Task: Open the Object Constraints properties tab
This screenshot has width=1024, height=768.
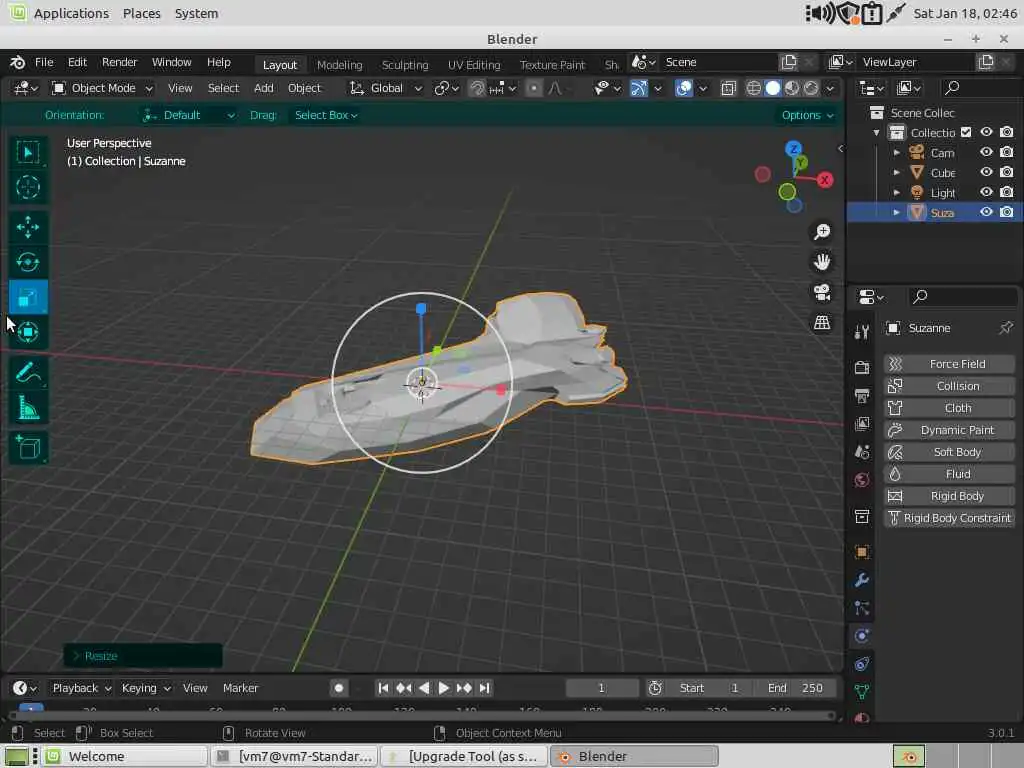Action: tap(861, 664)
